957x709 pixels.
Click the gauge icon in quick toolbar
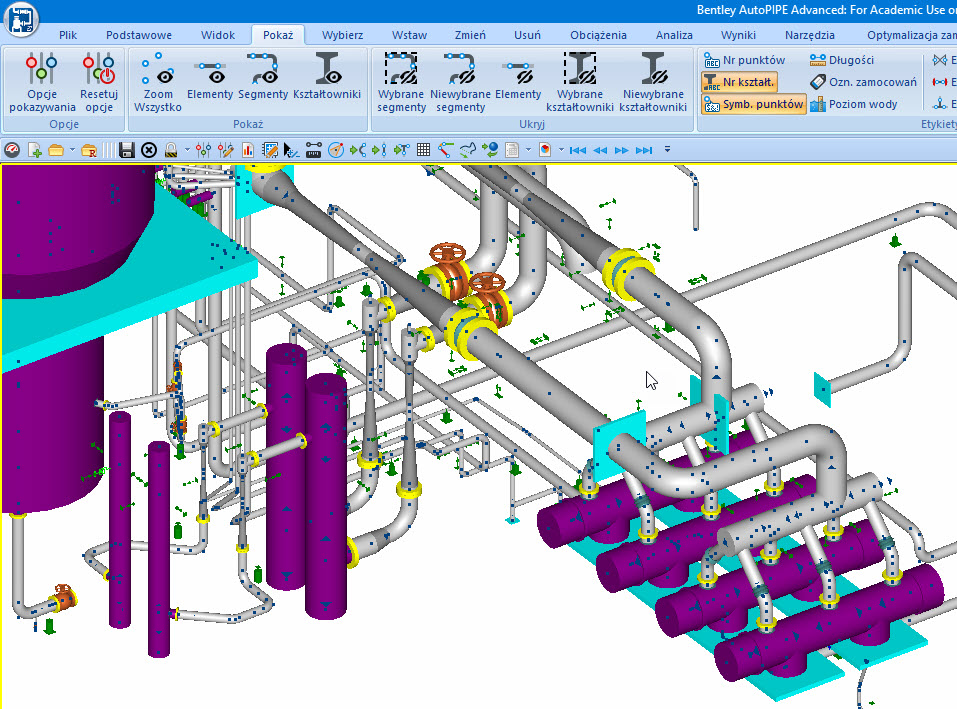tap(12, 149)
